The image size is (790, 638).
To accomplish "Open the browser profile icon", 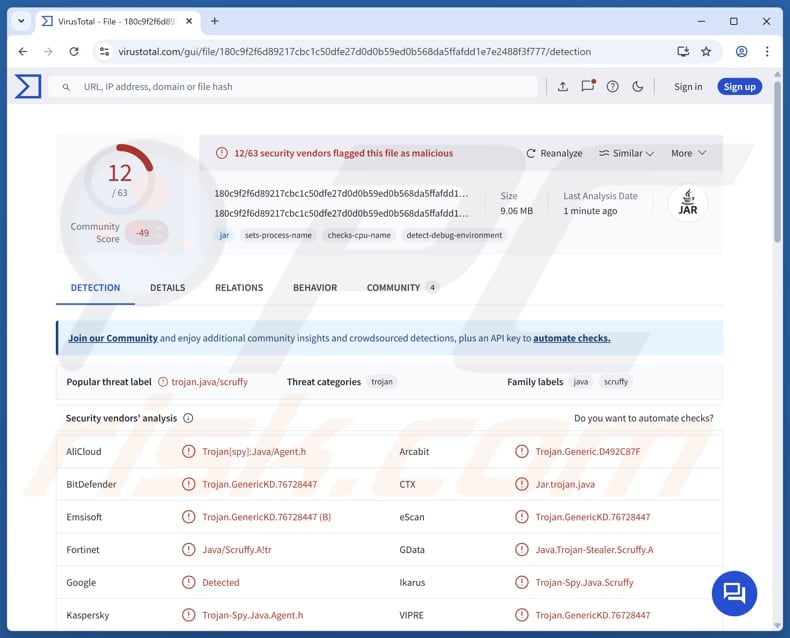I will coord(741,51).
